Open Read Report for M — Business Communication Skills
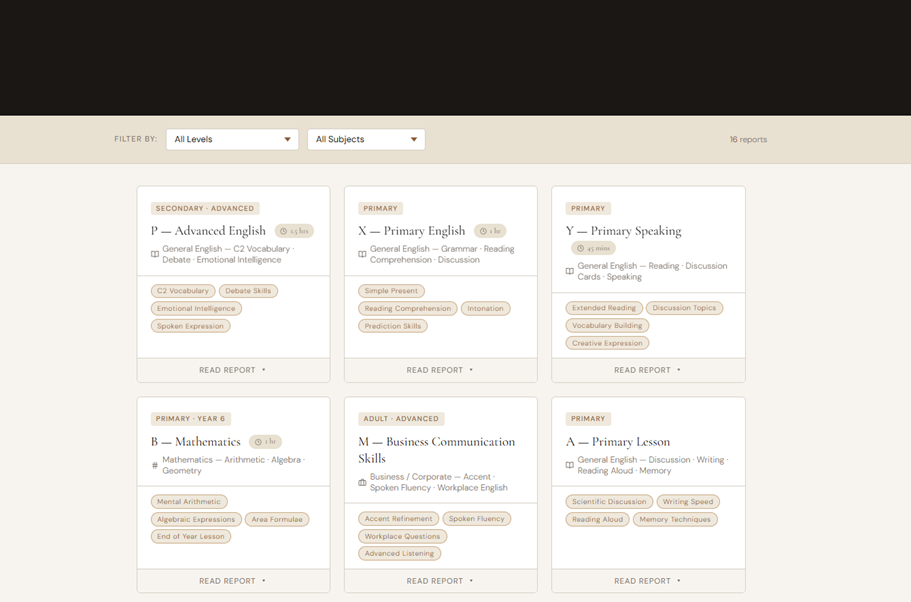Image resolution: width=911 pixels, height=602 pixels. (440, 581)
